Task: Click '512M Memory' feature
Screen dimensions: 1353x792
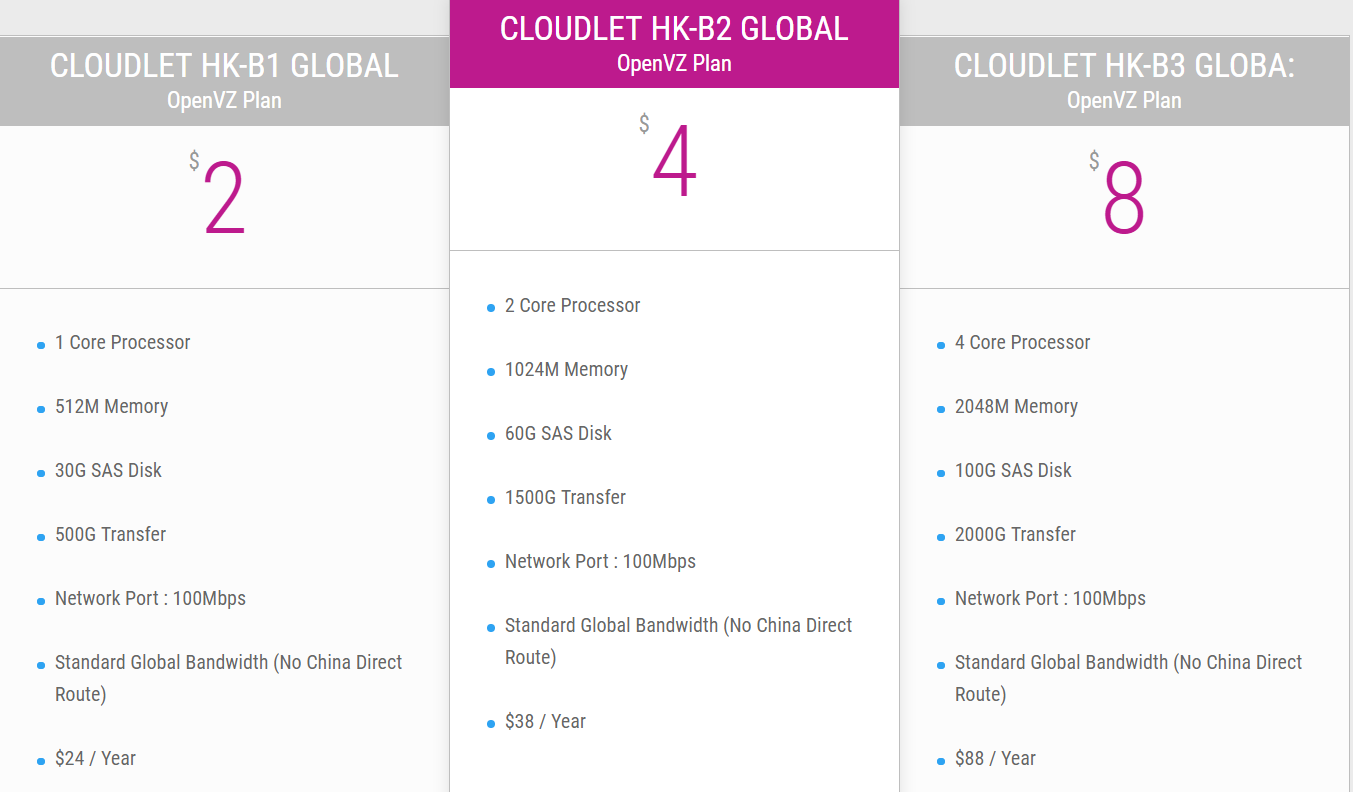Action: 111,406
